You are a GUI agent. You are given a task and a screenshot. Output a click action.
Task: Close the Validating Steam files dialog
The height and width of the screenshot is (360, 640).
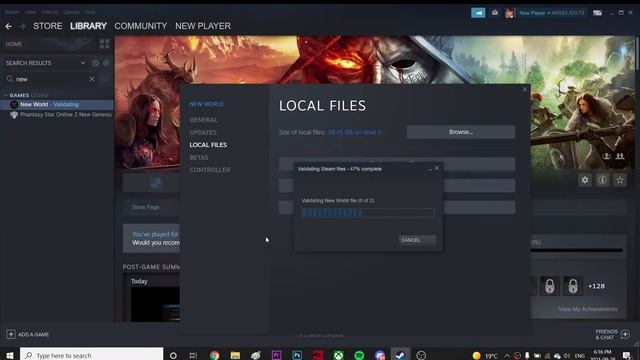437,168
